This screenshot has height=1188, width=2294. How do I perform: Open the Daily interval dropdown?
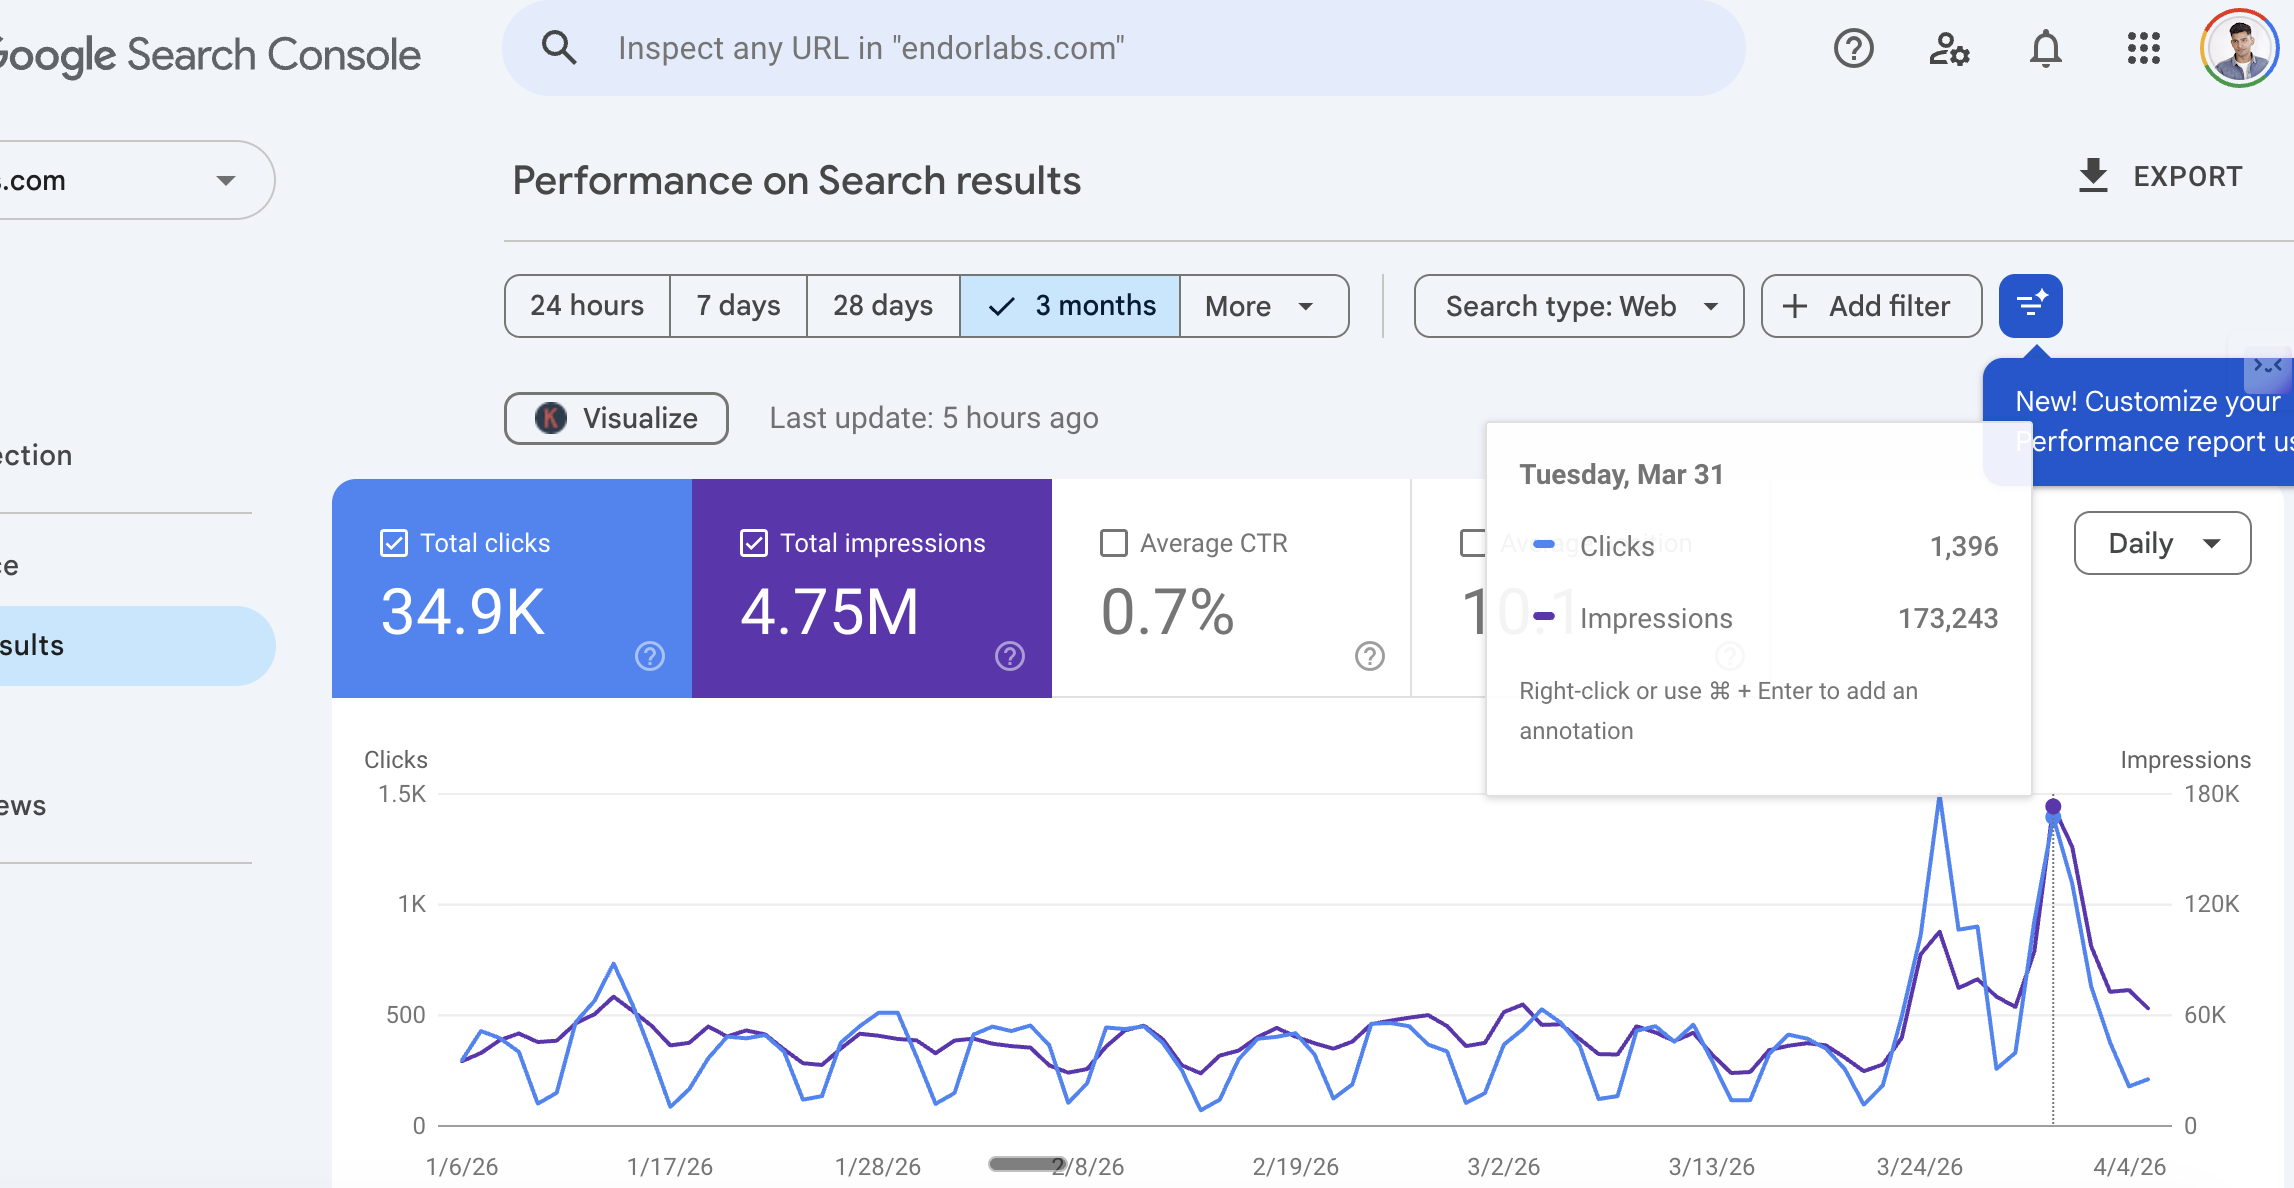[2162, 543]
